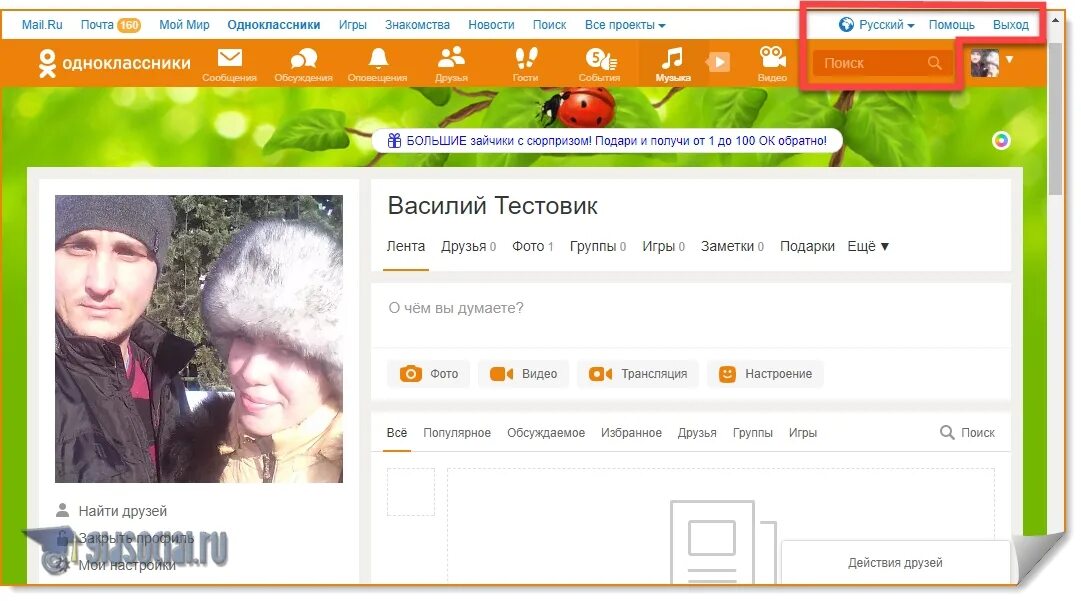Viewport: 1081px width, 601px height.
Task: Select the Популярное feed filter
Action: [x=456, y=432]
